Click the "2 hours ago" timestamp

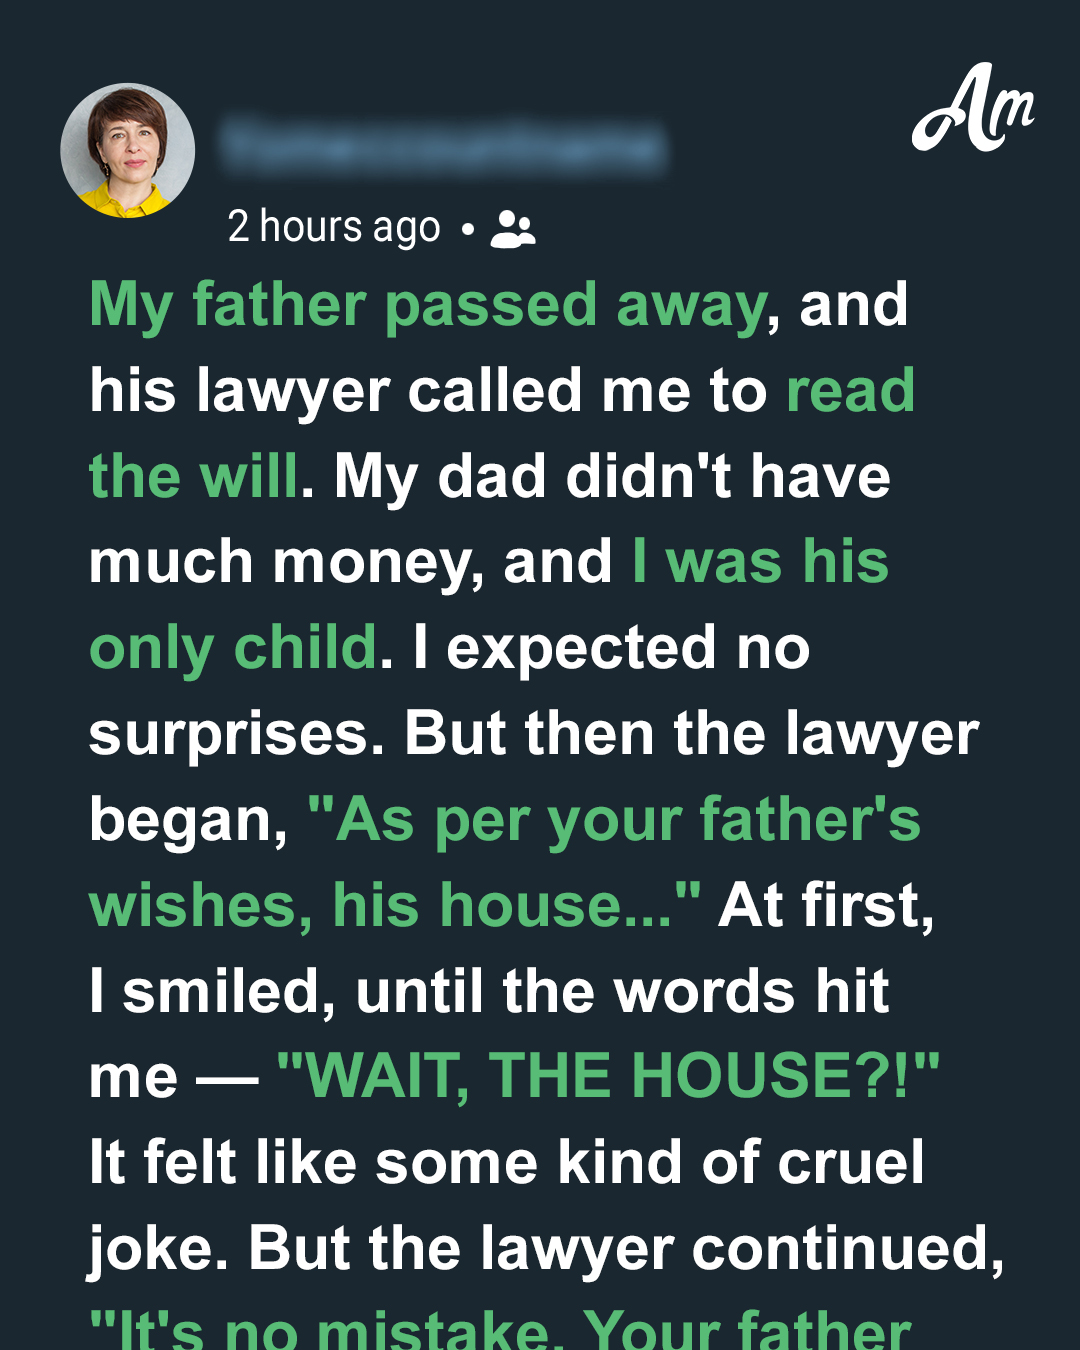point(334,227)
